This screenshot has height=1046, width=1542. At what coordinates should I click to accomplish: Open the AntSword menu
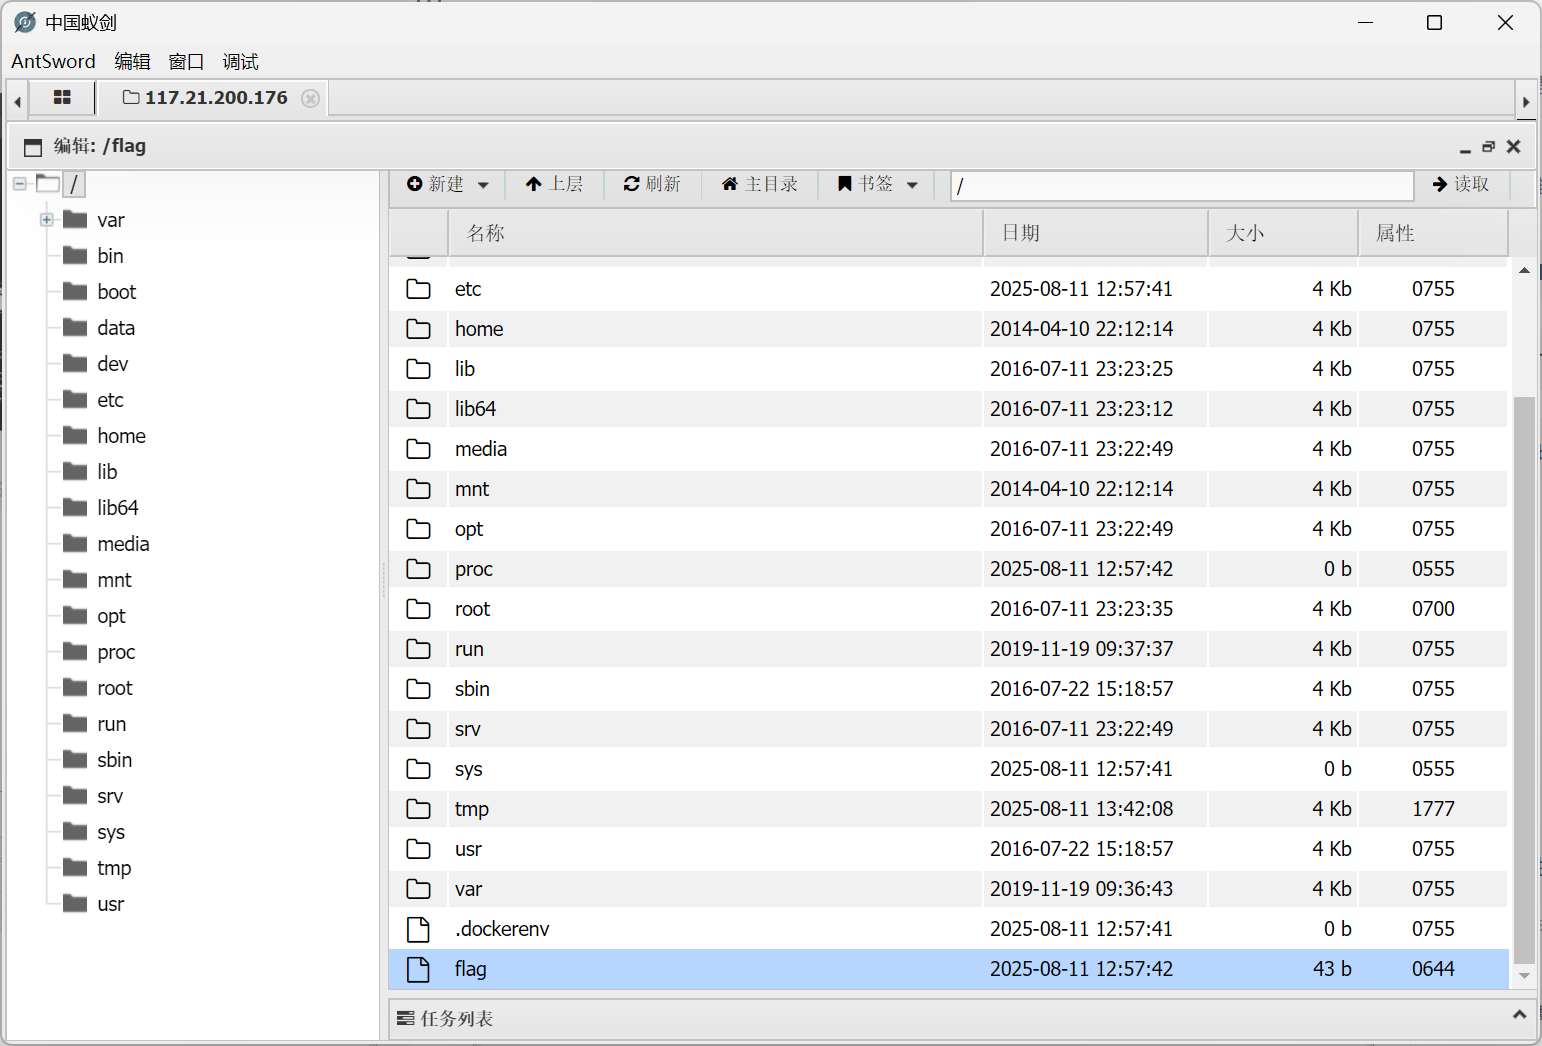pos(53,61)
